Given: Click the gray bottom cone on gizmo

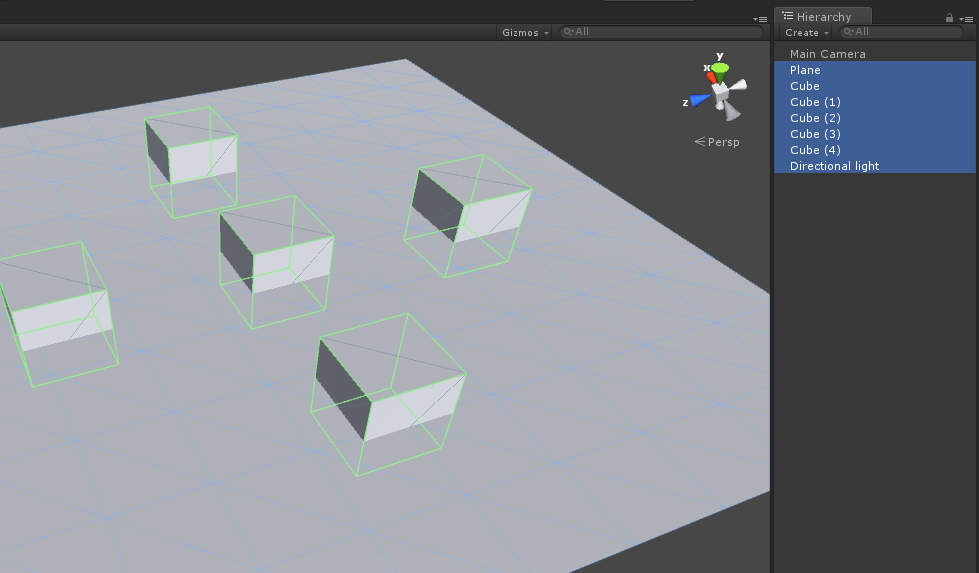Looking at the screenshot, I should click(x=731, y=111).
